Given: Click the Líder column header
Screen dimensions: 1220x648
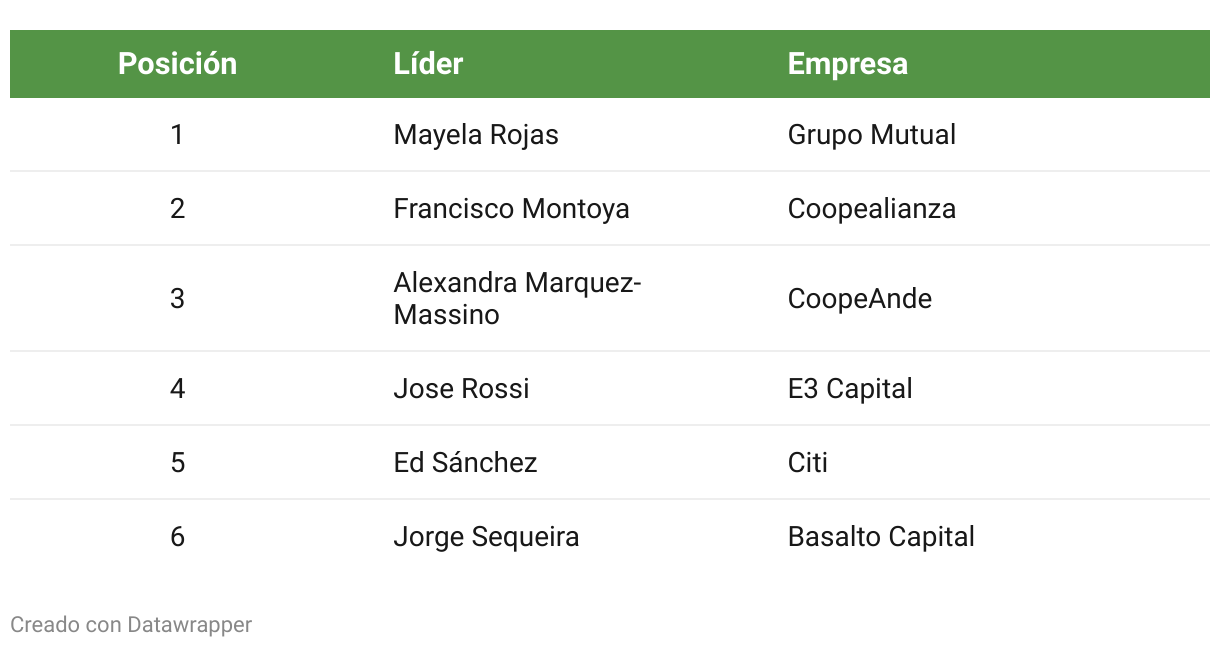Looking at the screenshot, I should (428, 64).
